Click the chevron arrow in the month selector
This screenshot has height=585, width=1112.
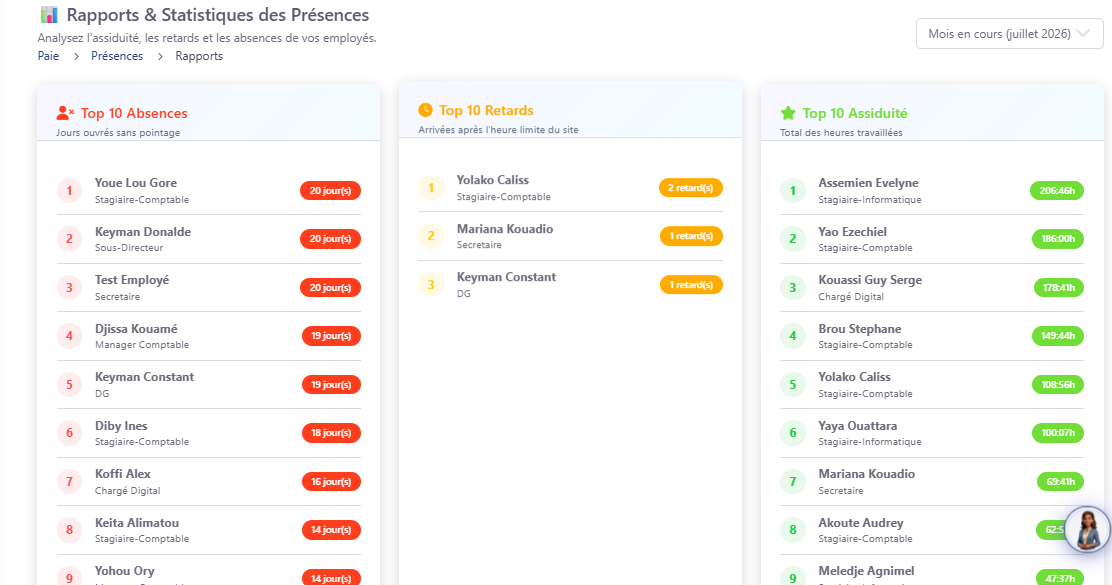(1083, 33)
